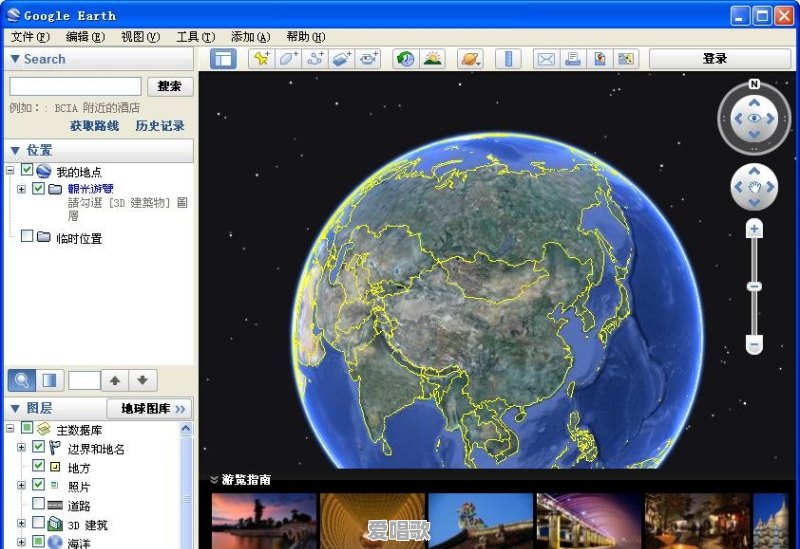The image size is (800, 549).
Task: Collapse the 图层 panel triangle
Action: 15,409
